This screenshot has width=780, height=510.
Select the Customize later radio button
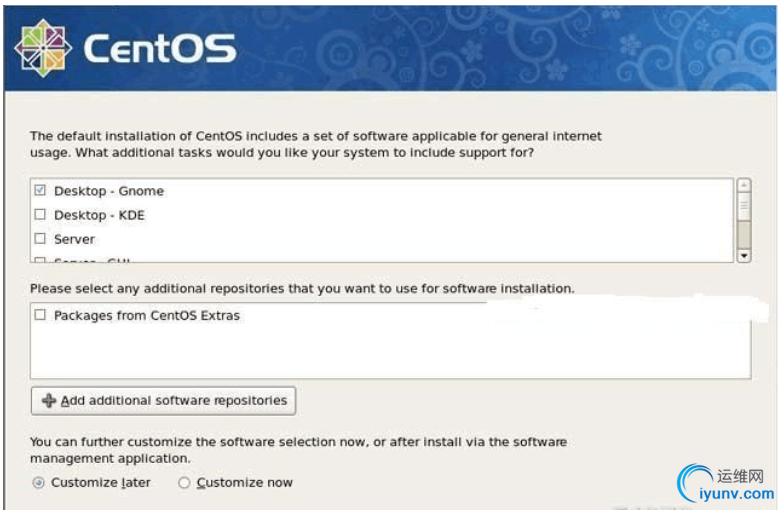click(x=38, y=483)
